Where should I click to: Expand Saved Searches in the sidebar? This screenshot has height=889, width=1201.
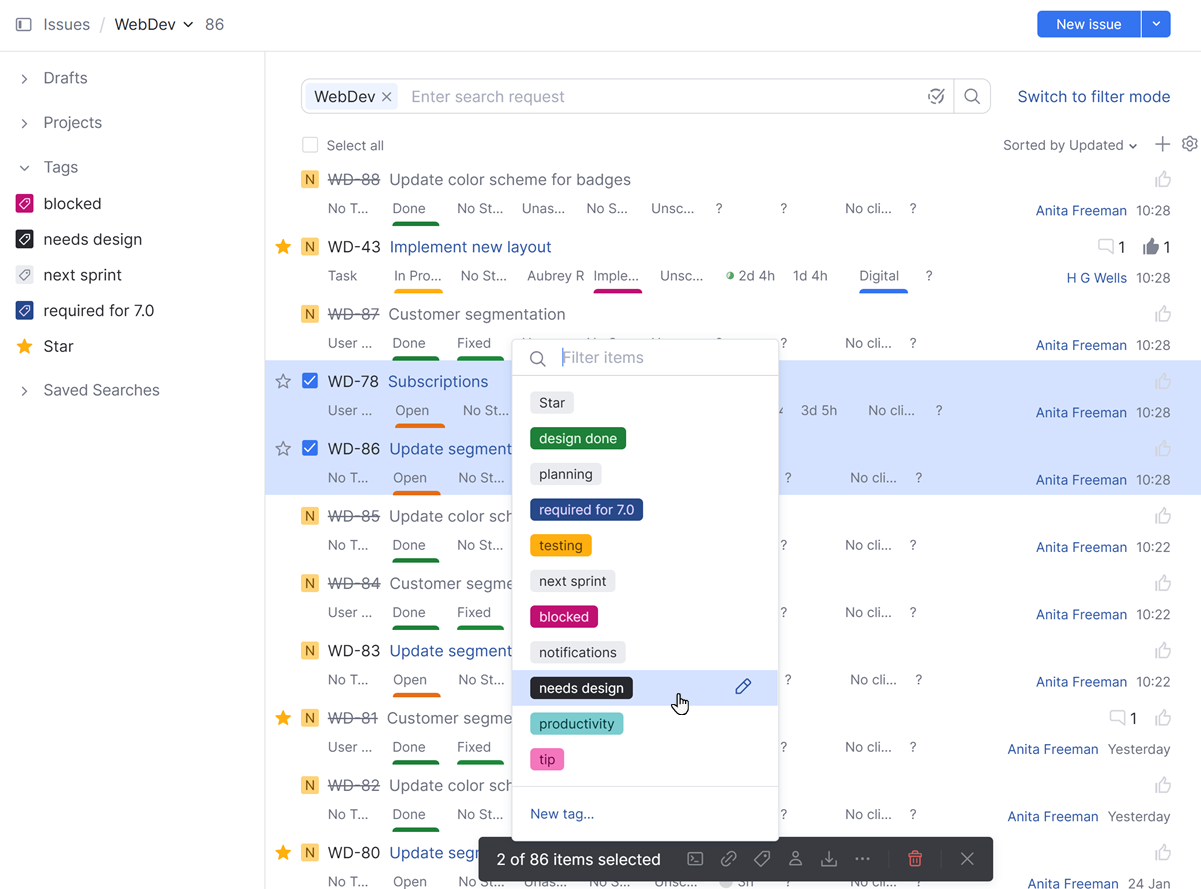point(101,390)
